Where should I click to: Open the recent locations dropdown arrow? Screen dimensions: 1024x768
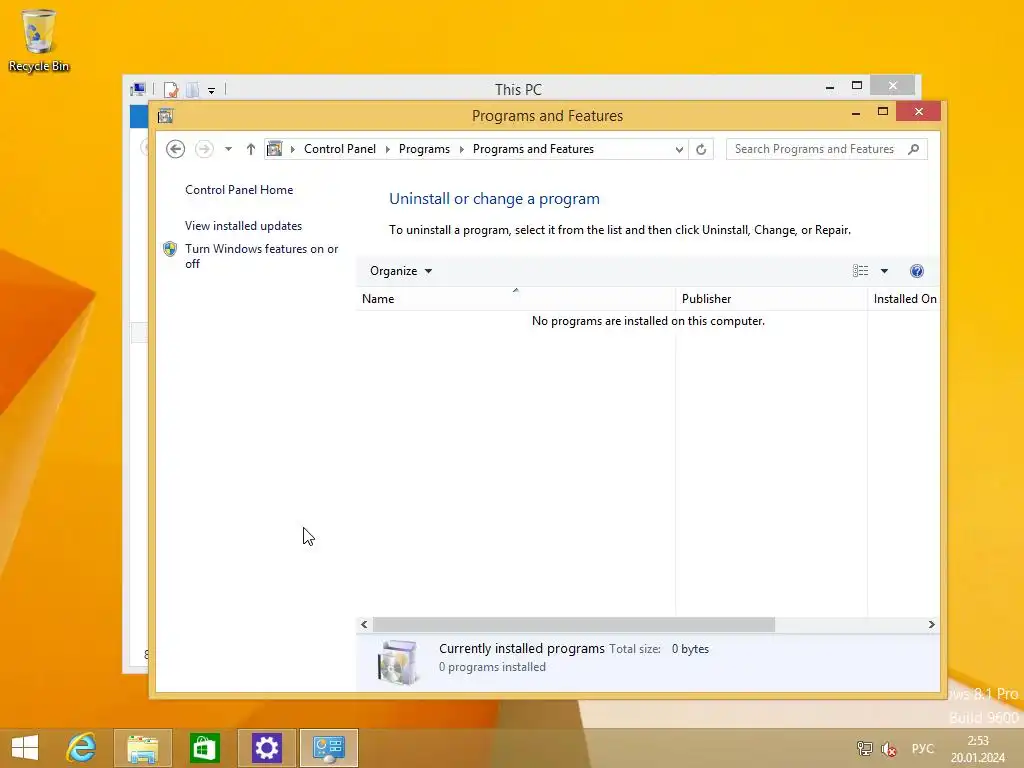(228, 149)
